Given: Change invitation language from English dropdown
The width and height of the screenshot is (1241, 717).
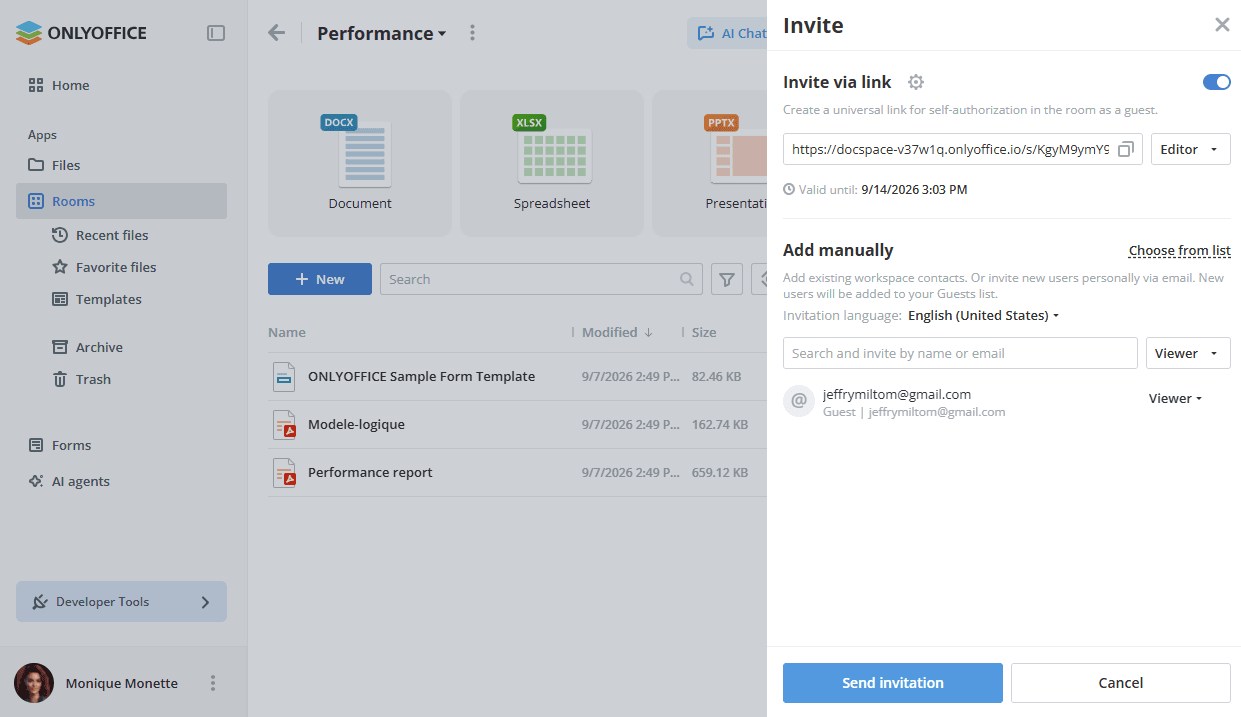Looking at the screenshot, I should tap(983, 315).
